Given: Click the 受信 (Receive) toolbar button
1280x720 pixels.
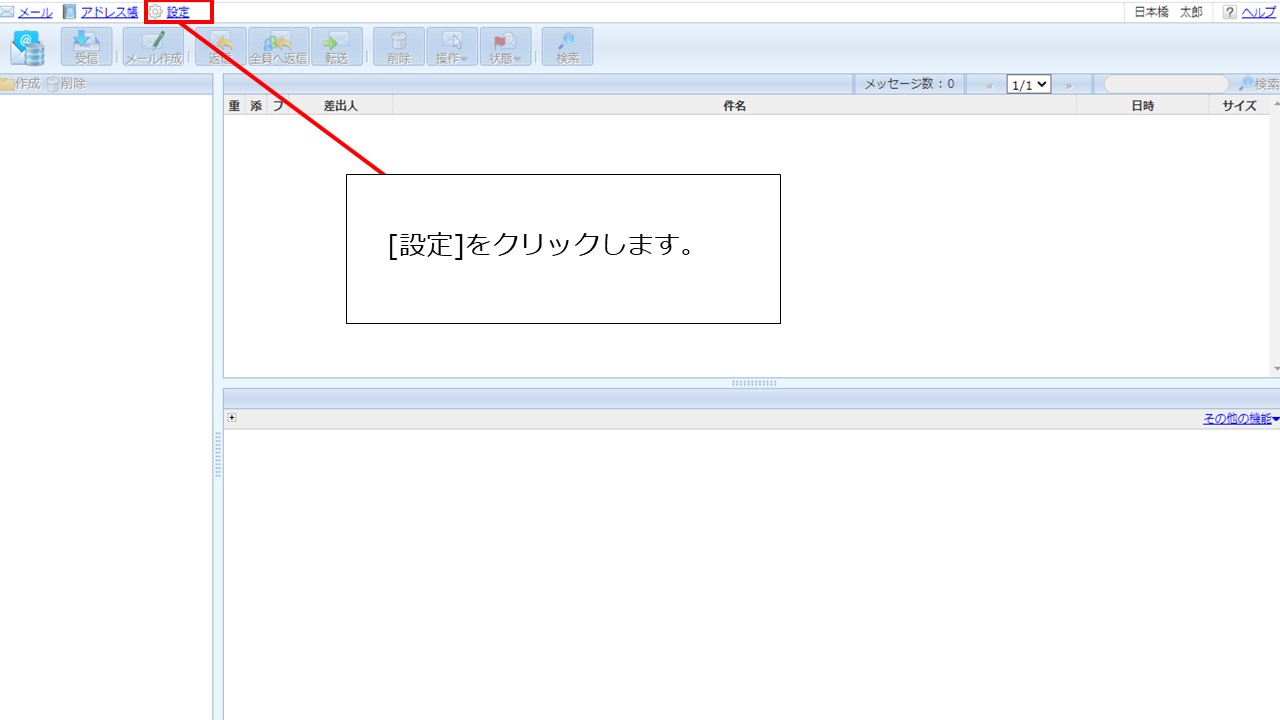Looking at the screenshot, I should (87, 47).
